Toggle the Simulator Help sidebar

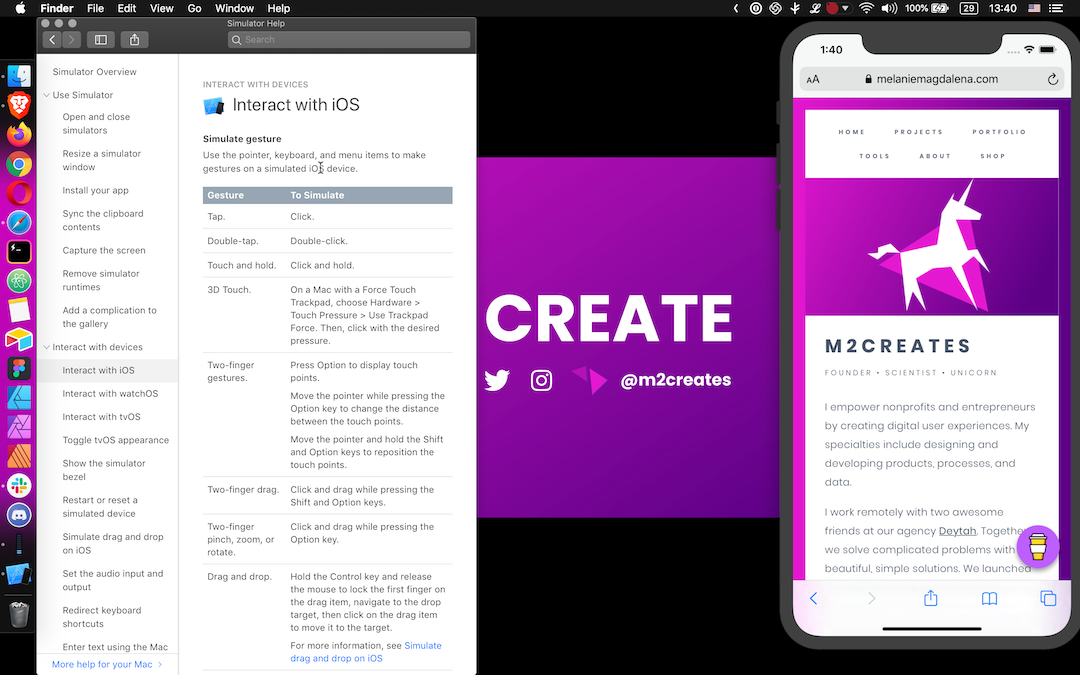pyautogui.click(x=100, y=39)
